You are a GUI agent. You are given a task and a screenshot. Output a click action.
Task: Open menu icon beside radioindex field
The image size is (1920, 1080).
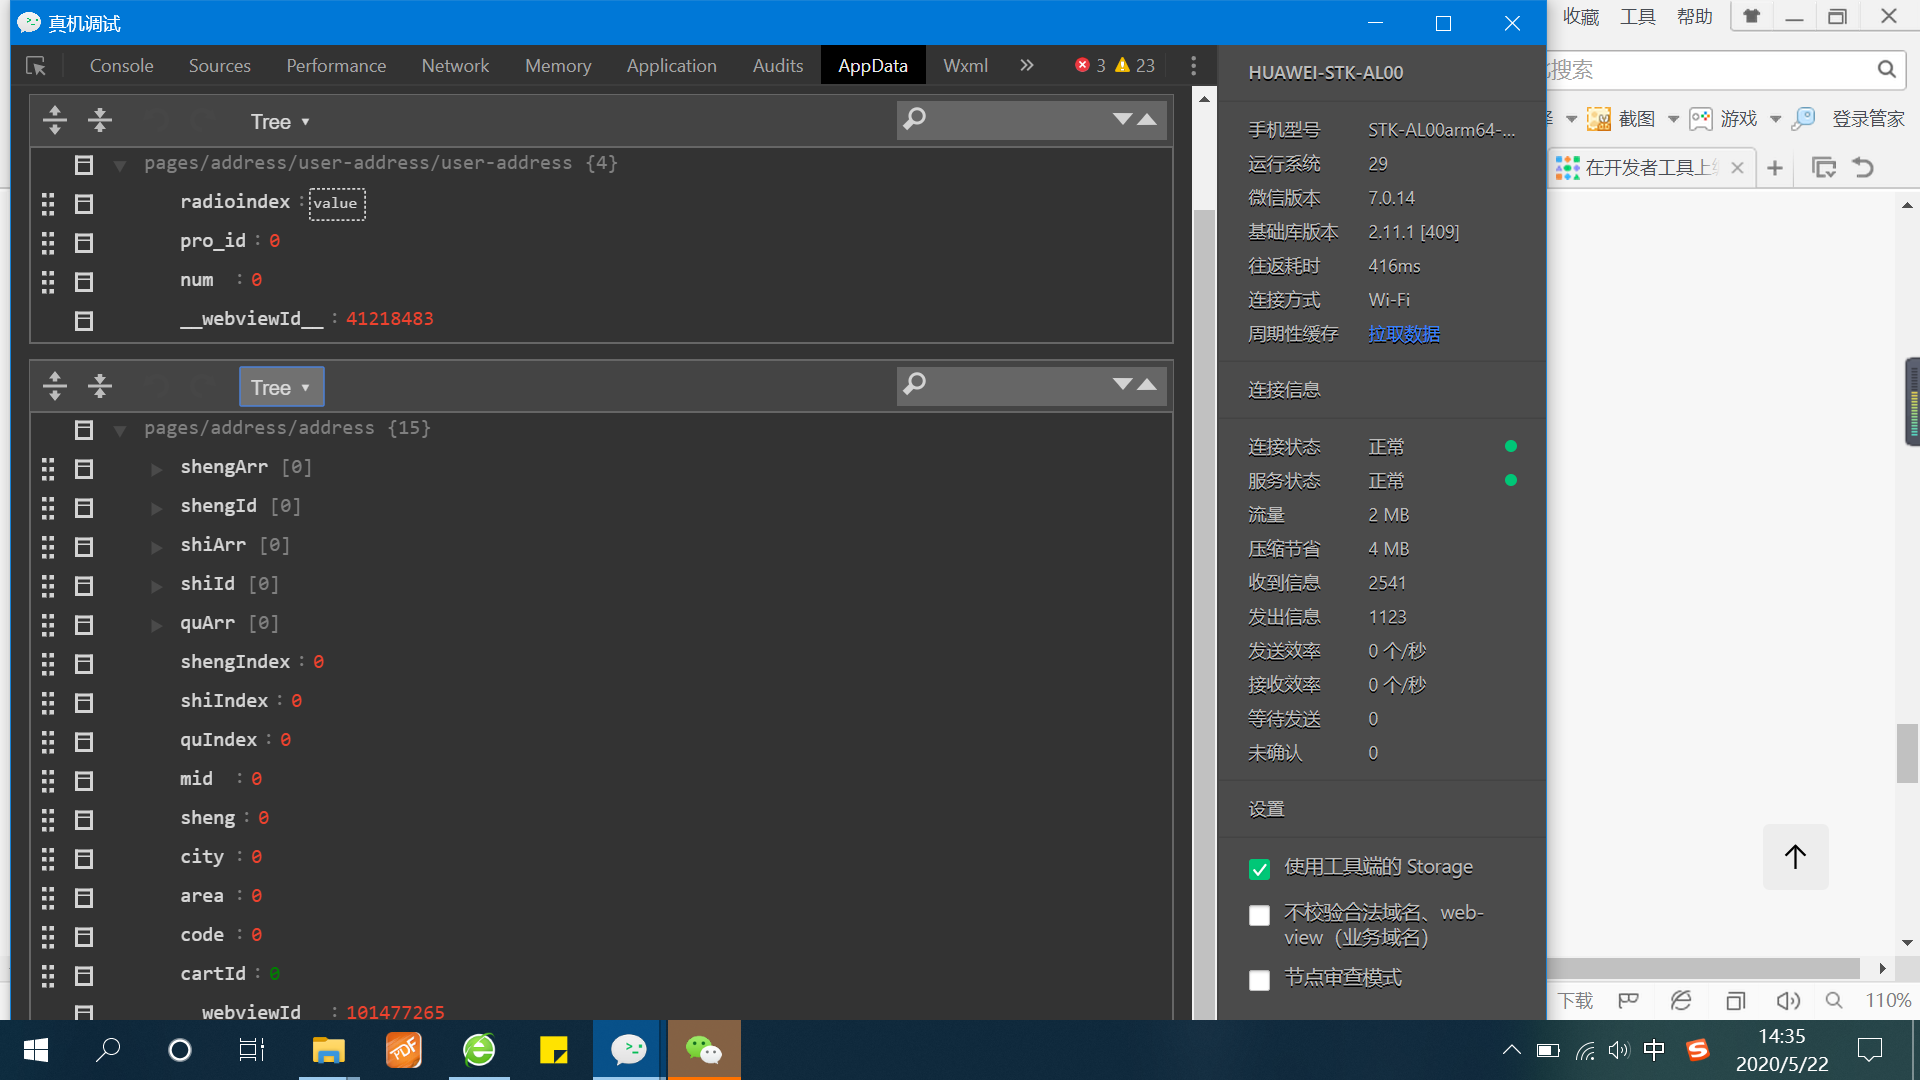point(84,204)
